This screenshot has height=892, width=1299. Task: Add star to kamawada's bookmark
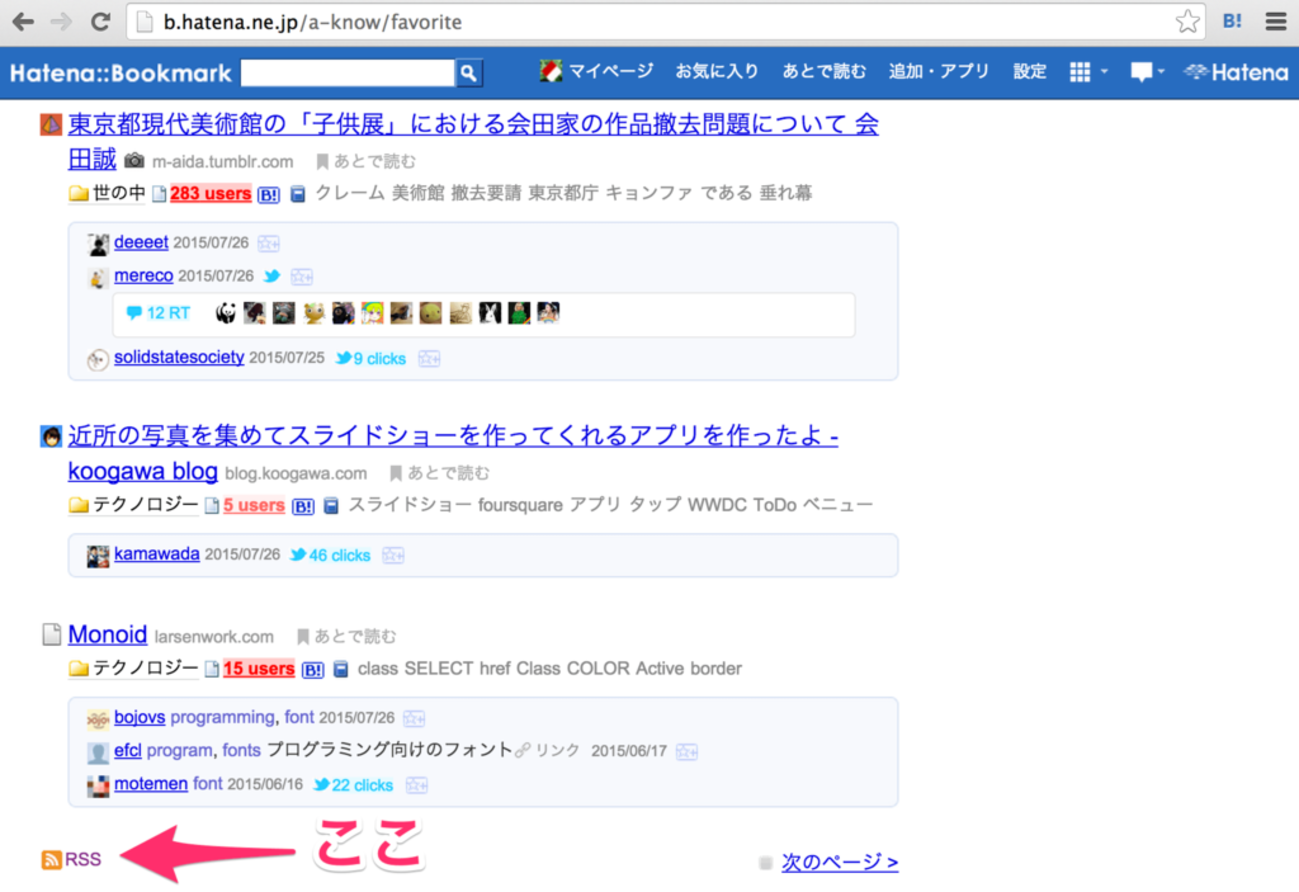(393, 556)
